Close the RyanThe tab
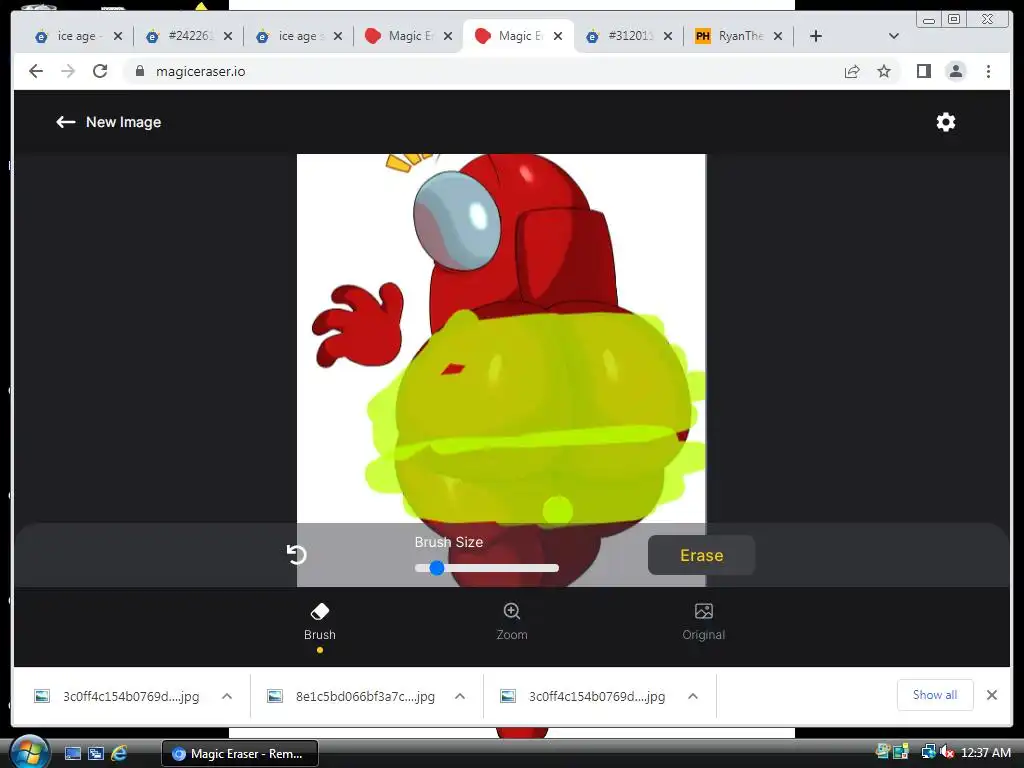Viewport: 1024px width, 768px height. [778, 36]
